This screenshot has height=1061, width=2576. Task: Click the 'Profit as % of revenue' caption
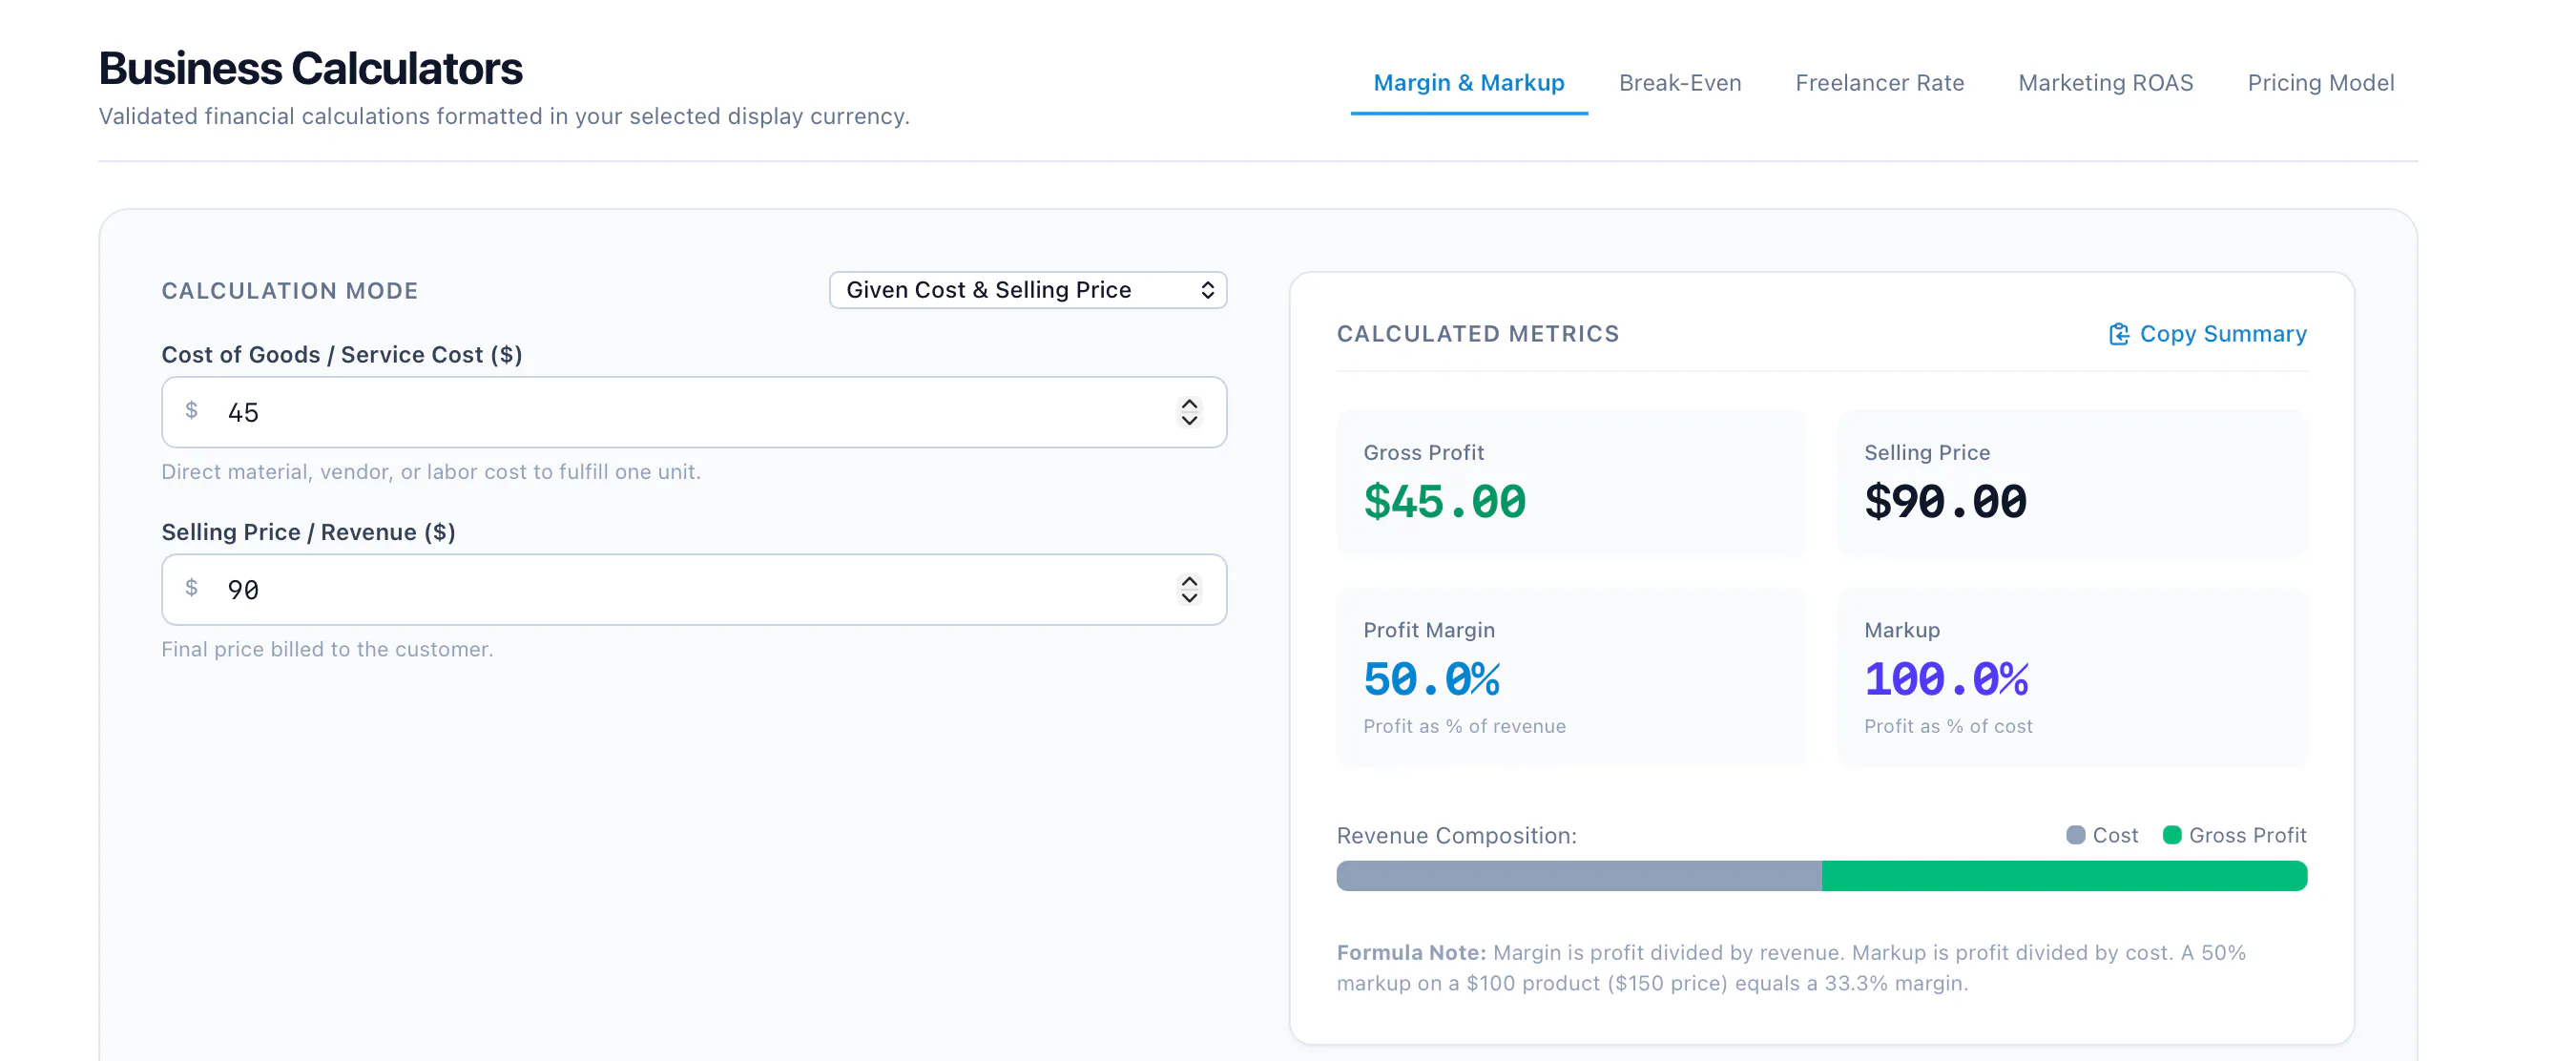[x=1464, y=727]
